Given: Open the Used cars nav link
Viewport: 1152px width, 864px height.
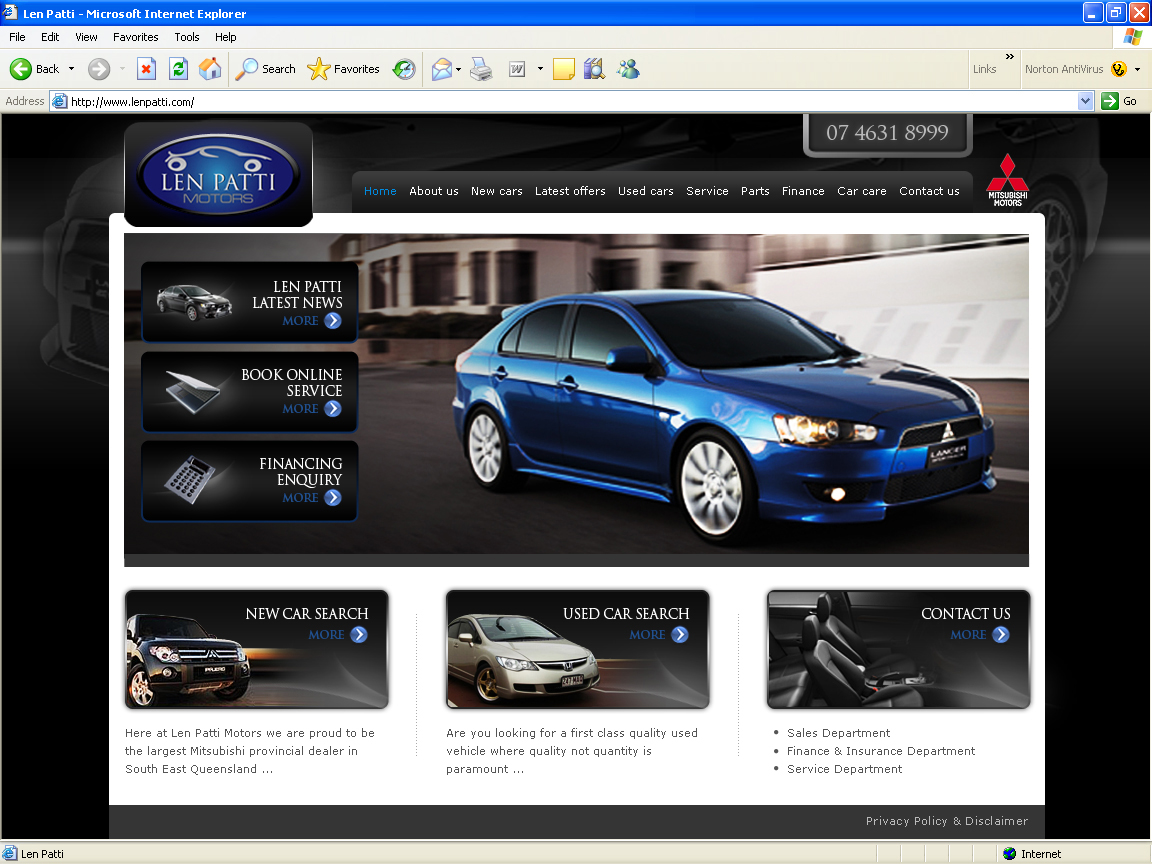Looking at the screenshot, I should pyautogui.click(x=646, y=191).
